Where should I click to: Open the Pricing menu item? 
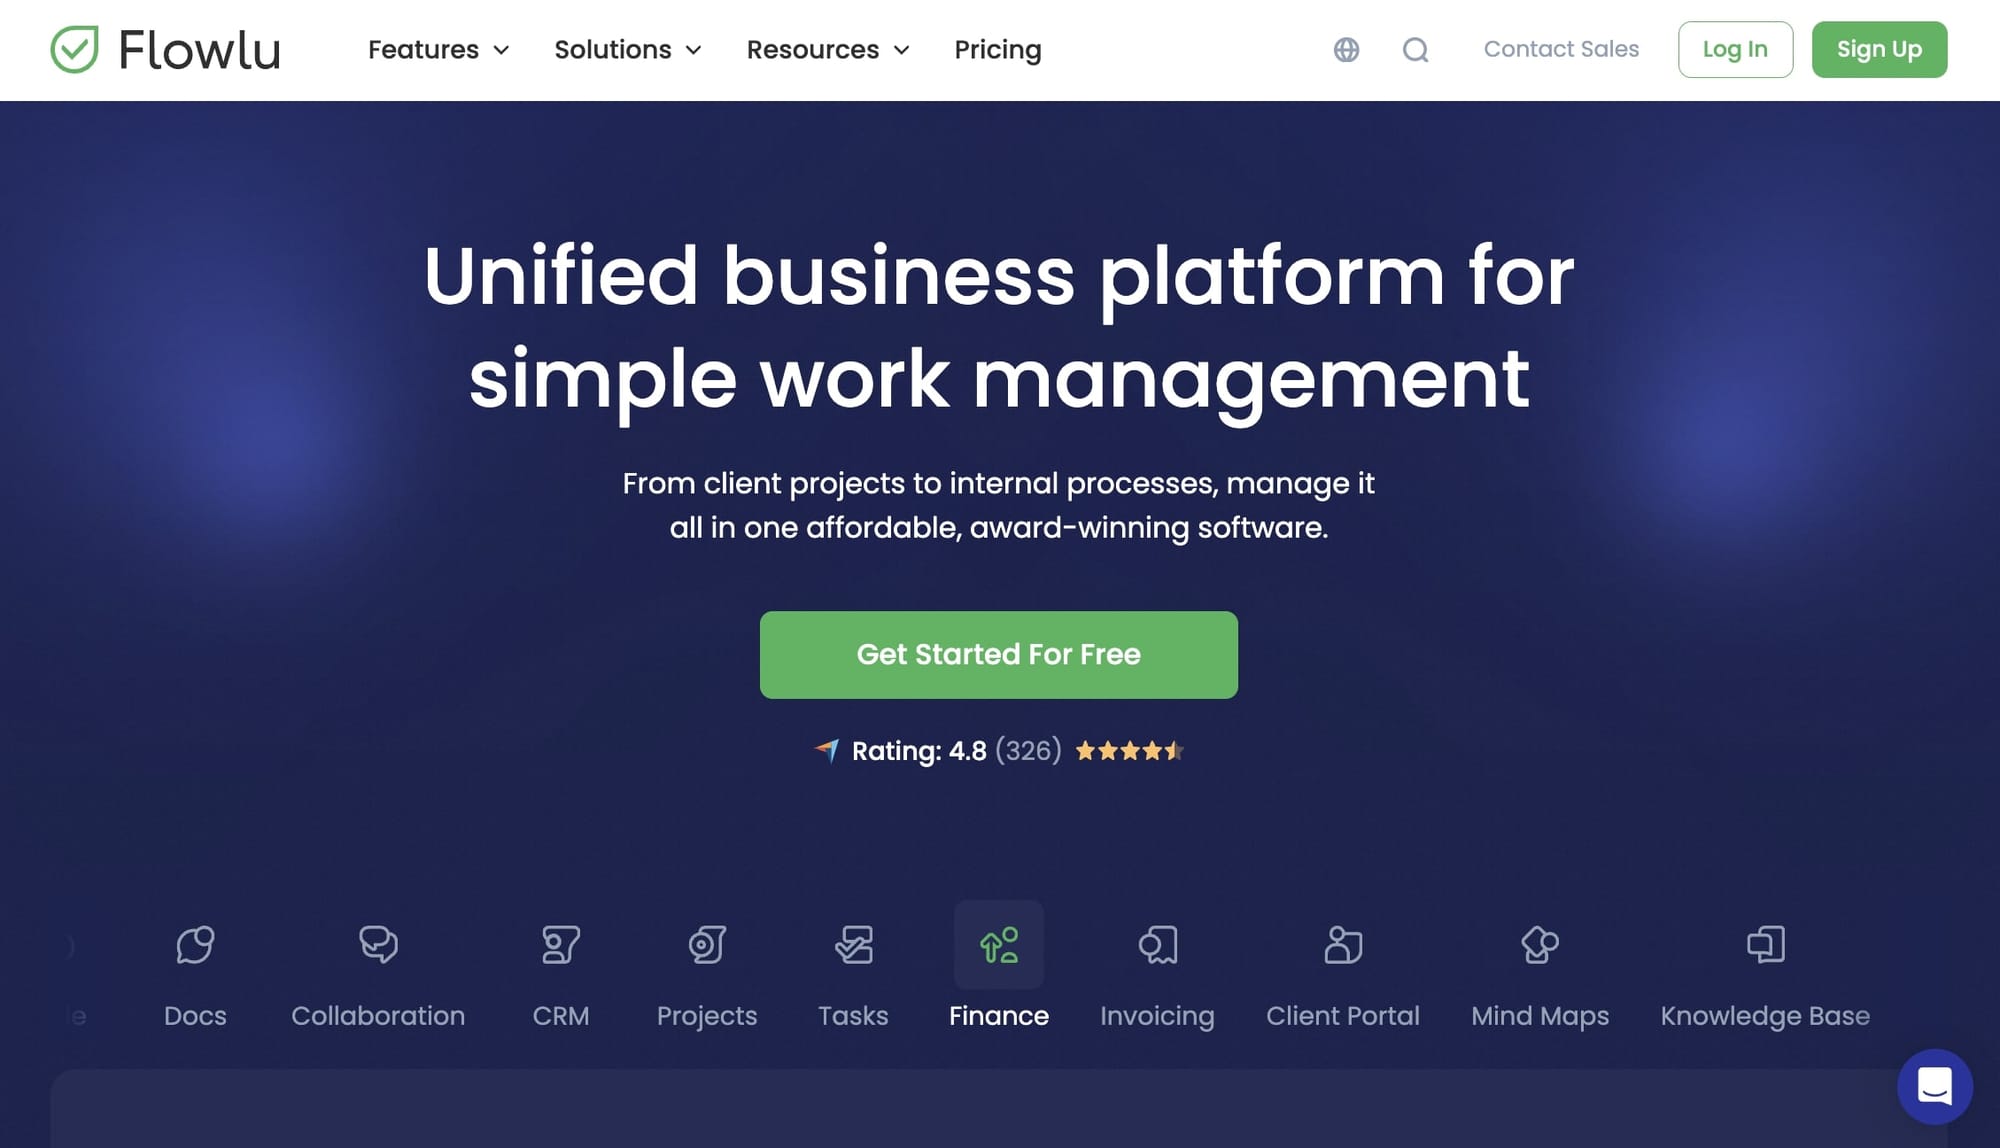point(999,49)
